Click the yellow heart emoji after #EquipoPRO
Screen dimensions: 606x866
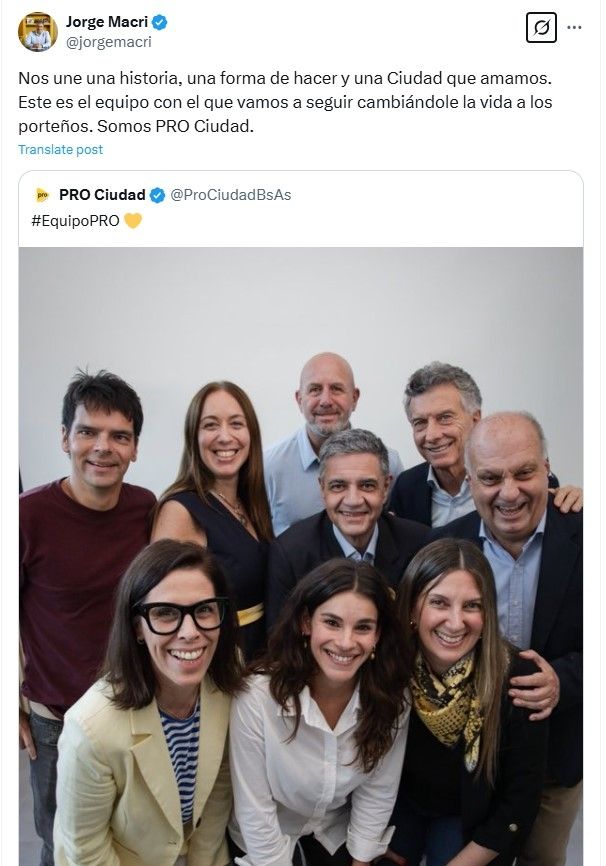(x=133, y=220)
